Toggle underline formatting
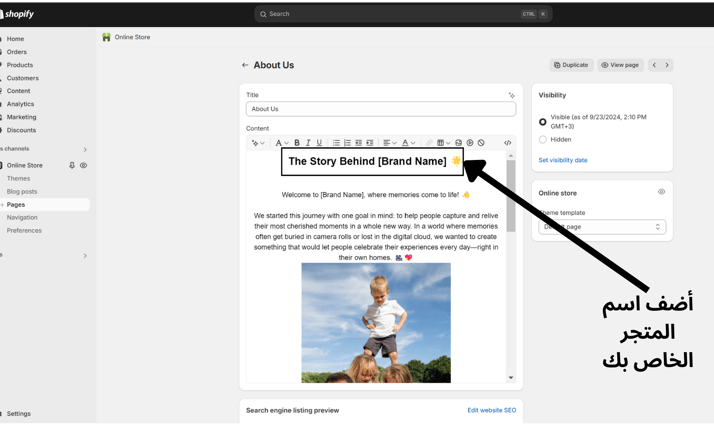Screen dimensions: 714x425 (x=319, y=143)
